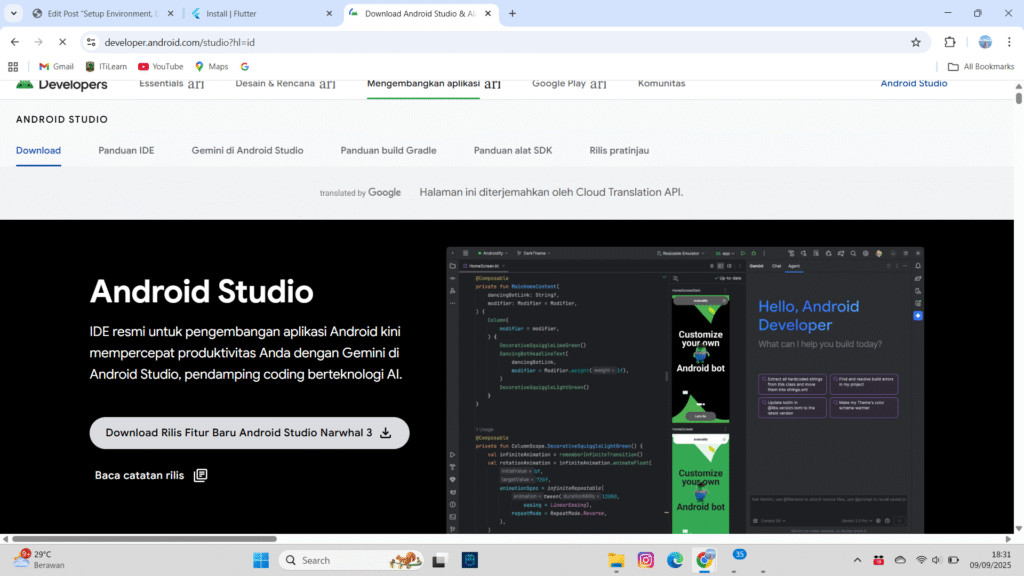
Task: Expand the hidden system tray icons chevron
Action: click(856, 560)
